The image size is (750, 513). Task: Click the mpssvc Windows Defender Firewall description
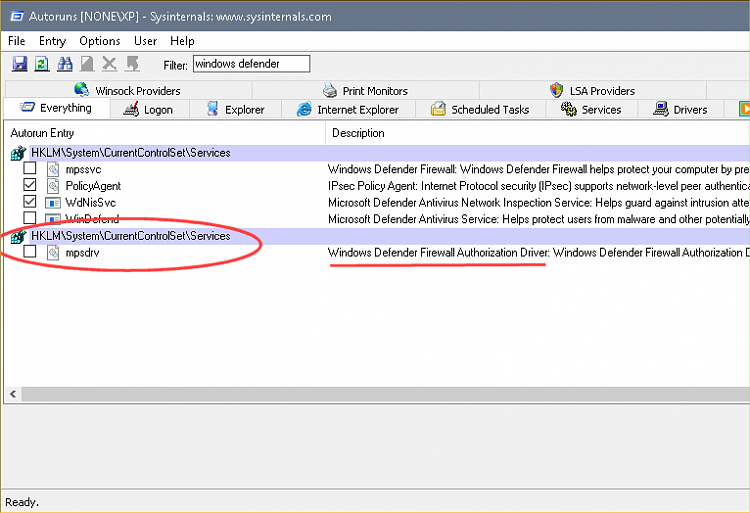point(539,169)
